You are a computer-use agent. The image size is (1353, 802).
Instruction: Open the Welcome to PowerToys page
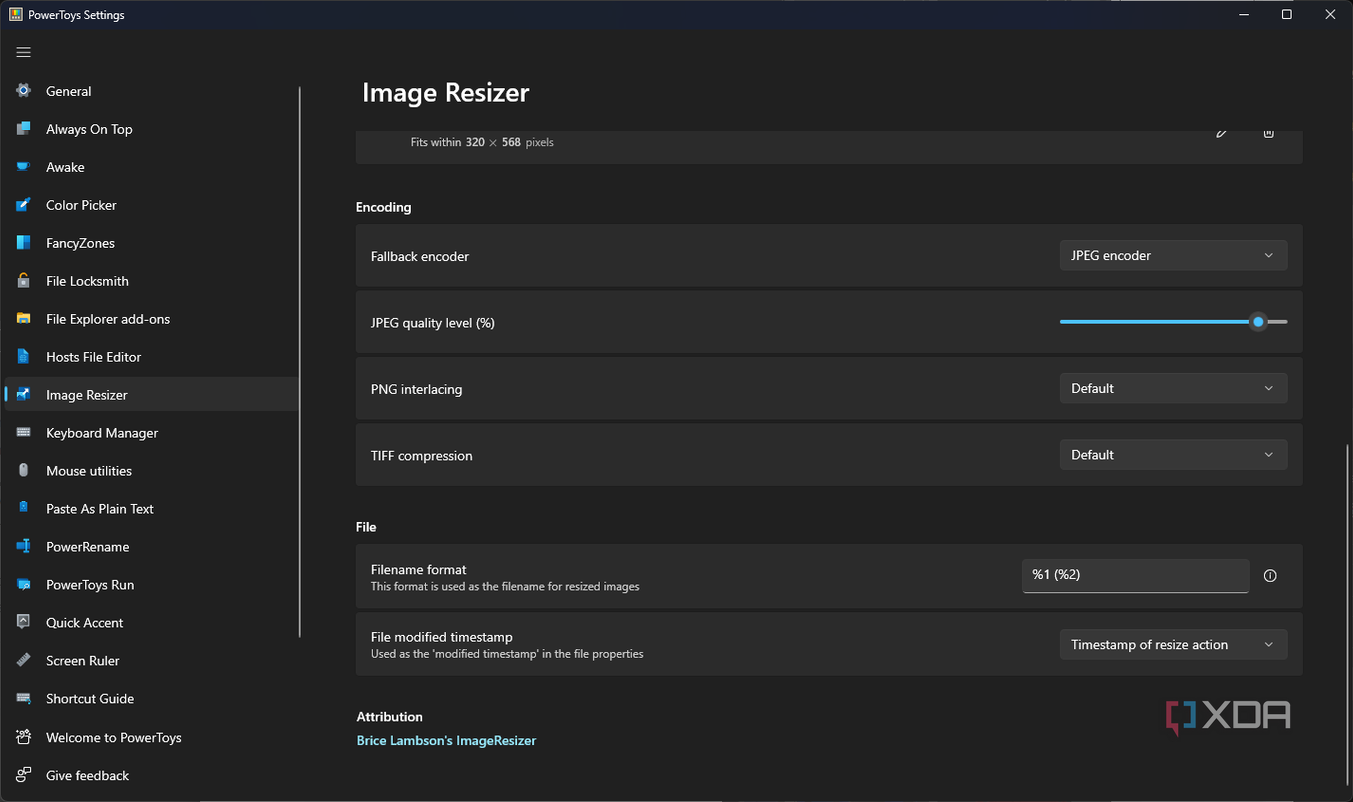[152, 738]
